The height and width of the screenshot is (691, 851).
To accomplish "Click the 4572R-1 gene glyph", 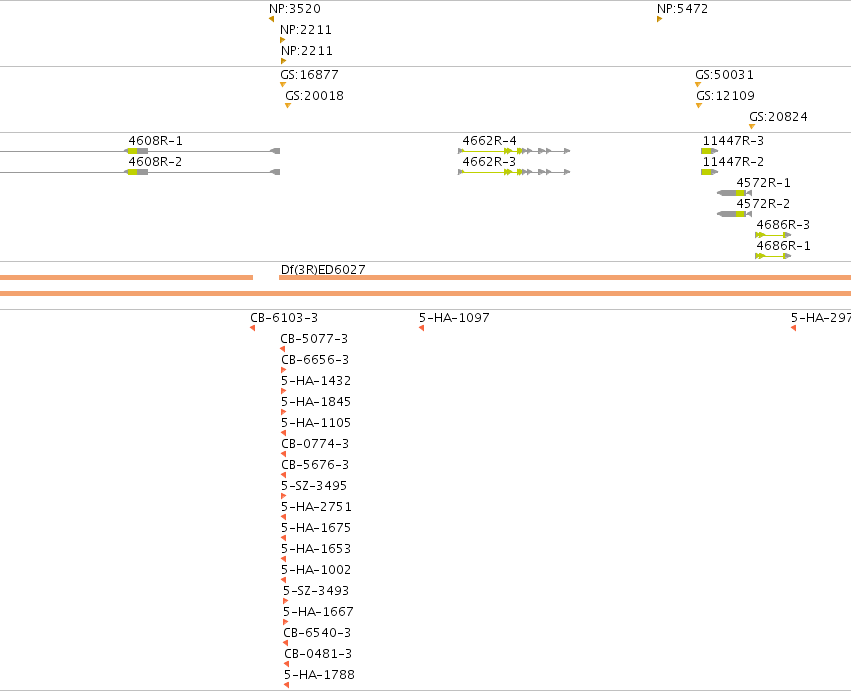I will 734,193.
